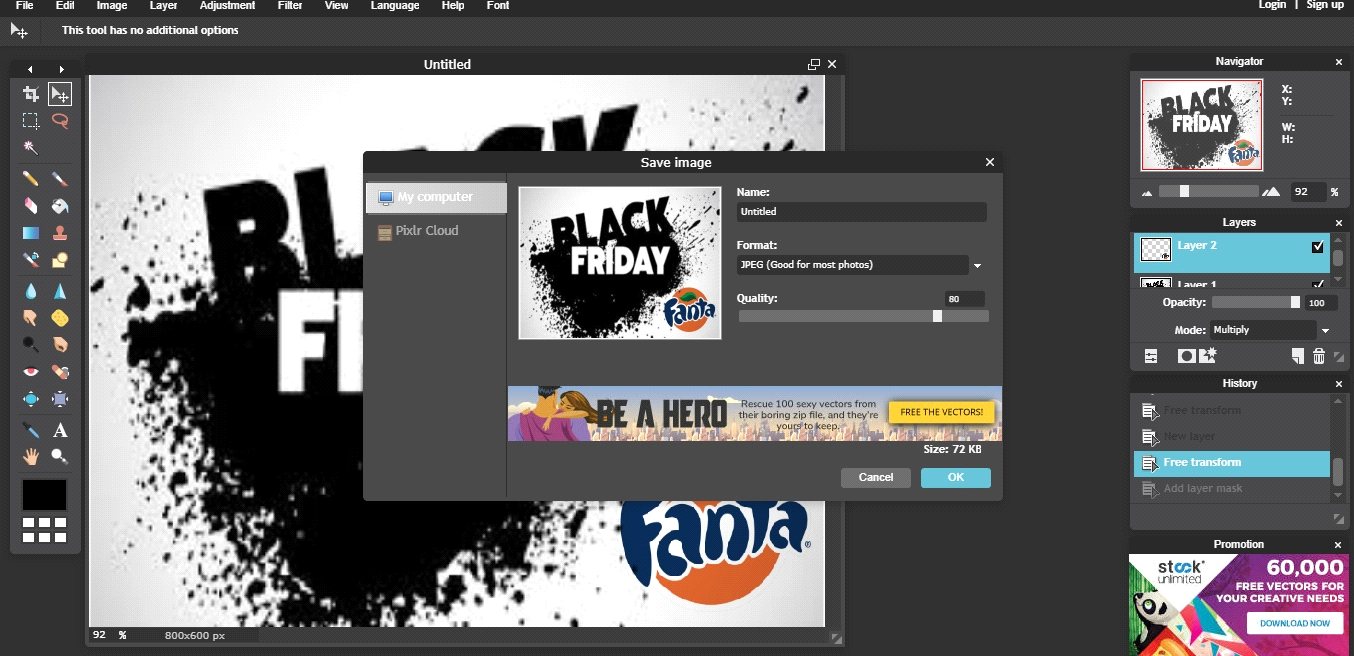Pick the Blur tool

(x=31, y=291)
